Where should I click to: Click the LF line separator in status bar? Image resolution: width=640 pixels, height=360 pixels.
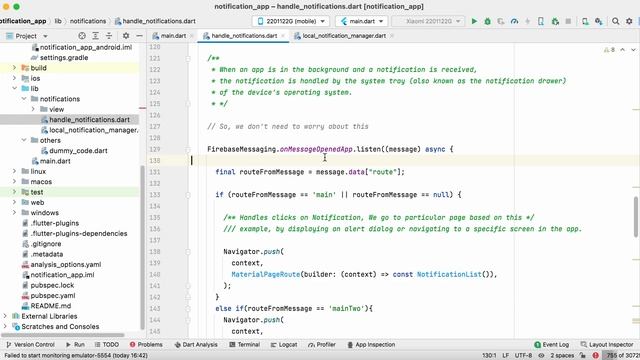coord(506,356)
